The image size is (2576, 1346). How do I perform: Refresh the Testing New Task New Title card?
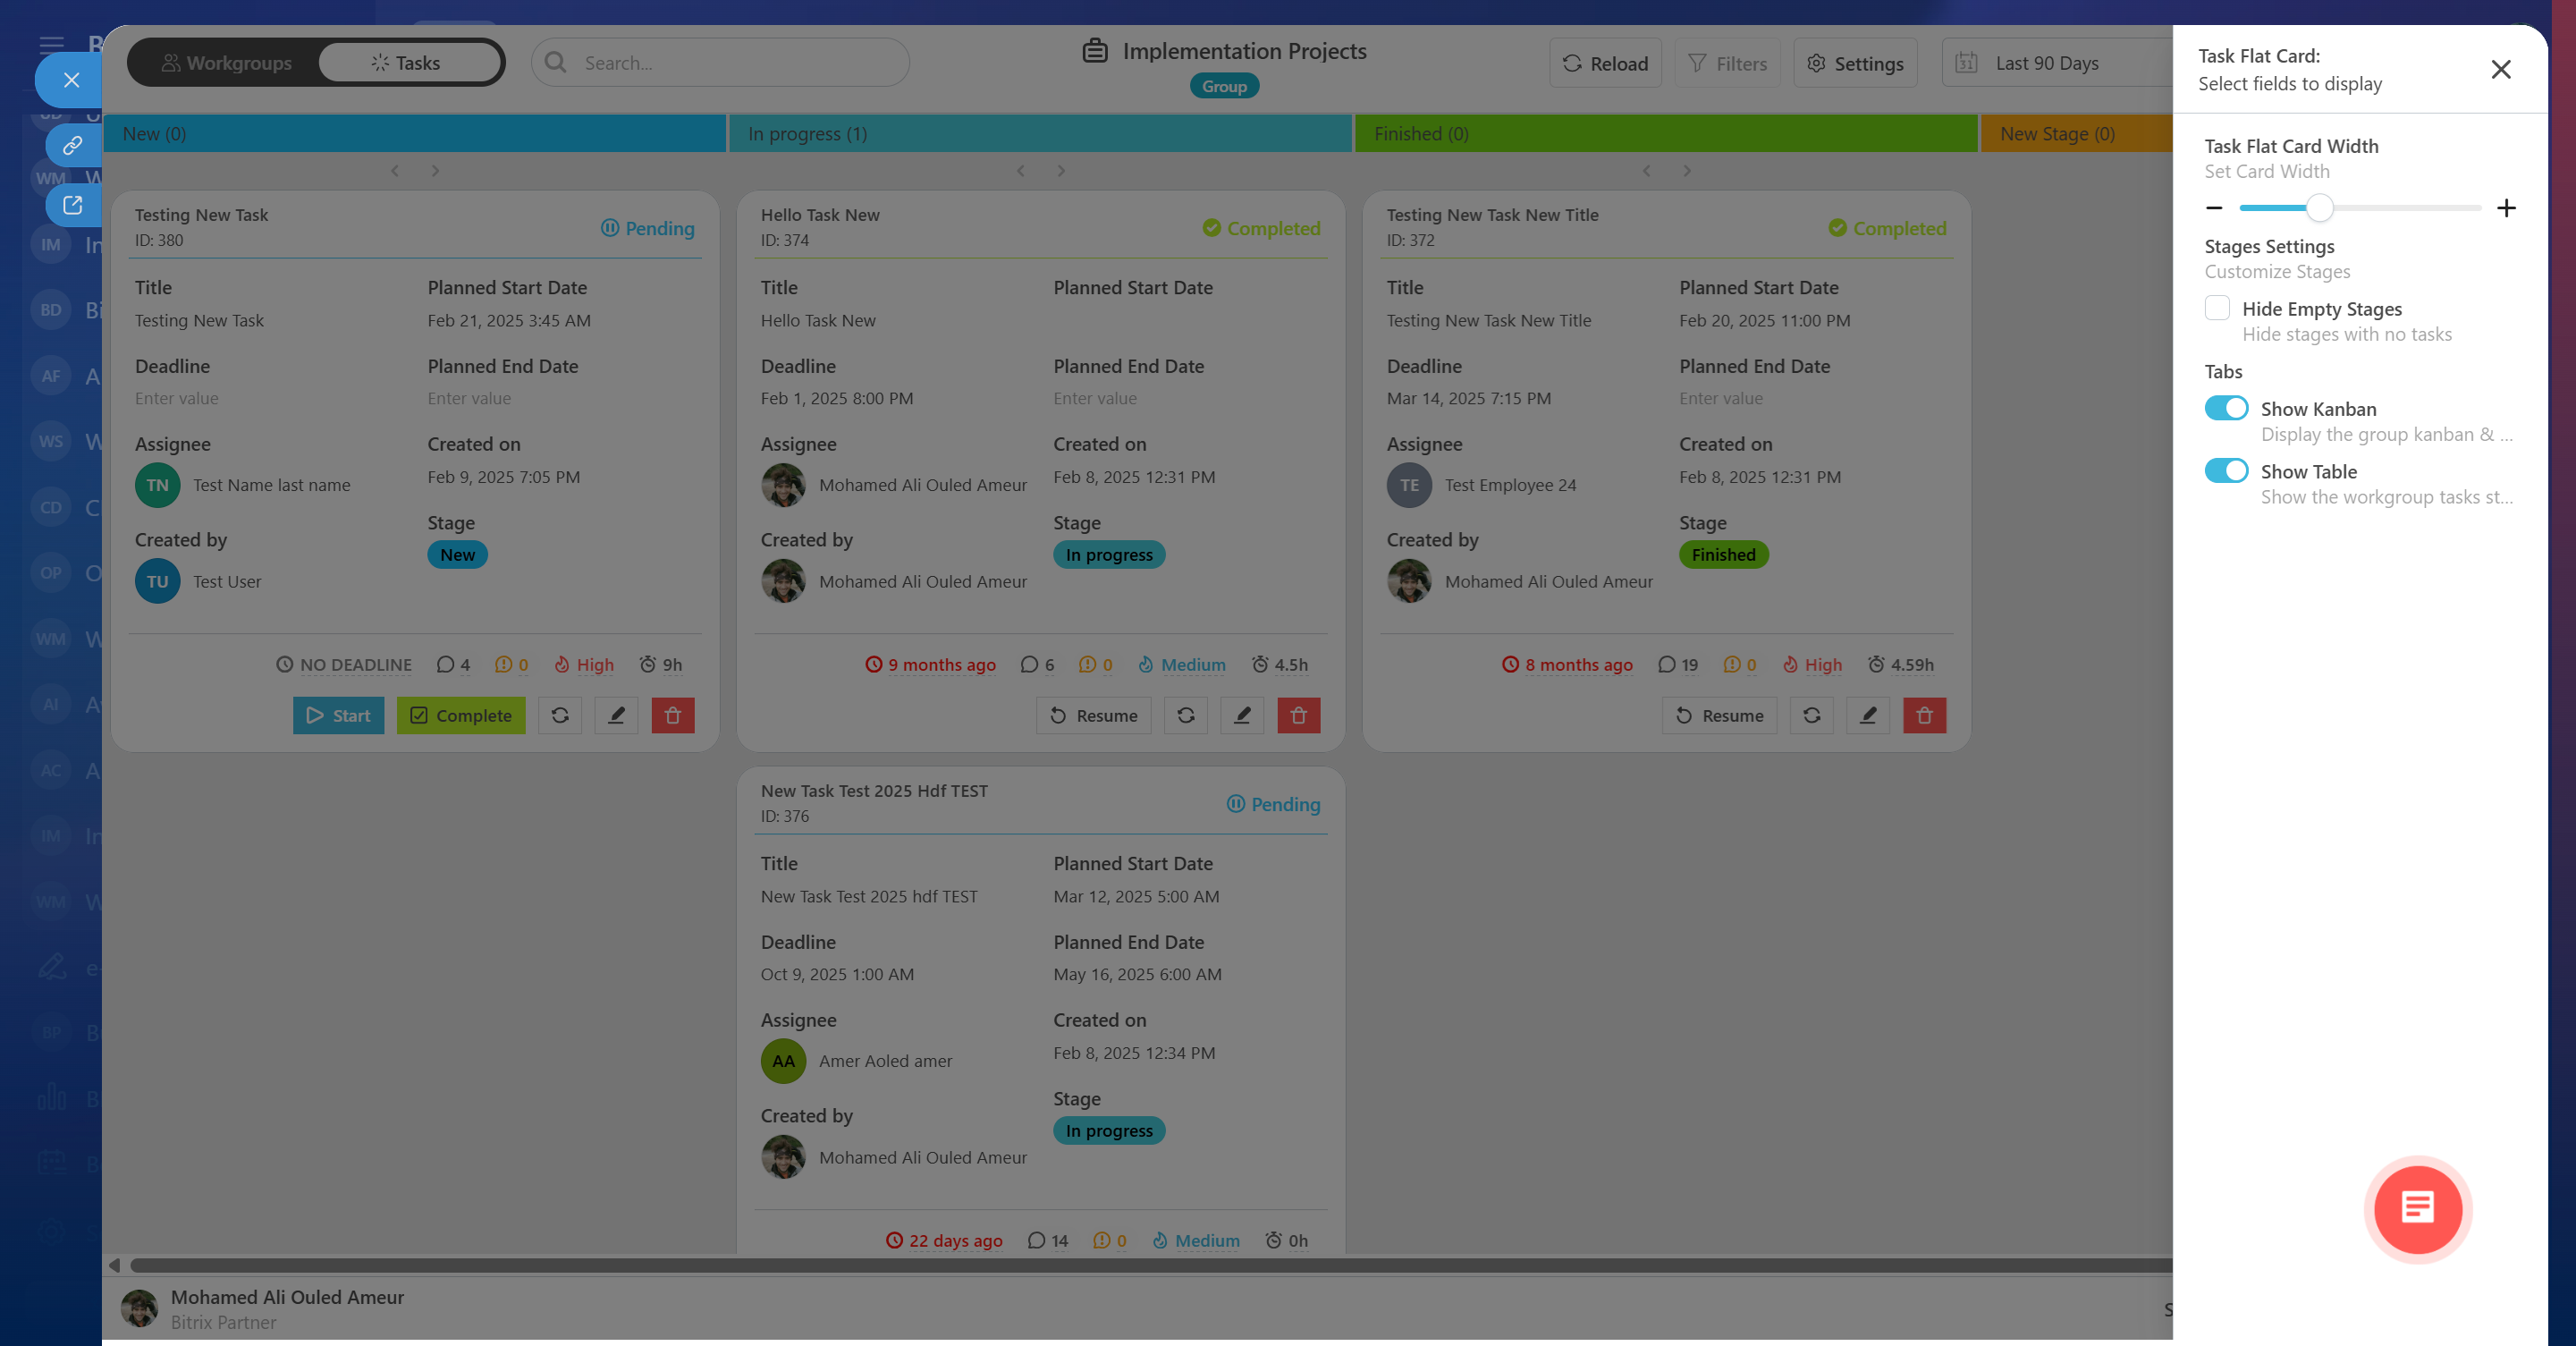(x=1811, y=715)
